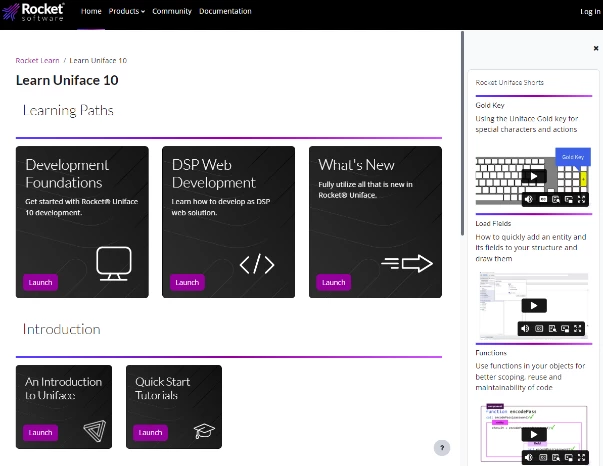Click the Gold Key video thumbnail keyboard
Screen dimensions: 603x466
click(x=532, y=177)
